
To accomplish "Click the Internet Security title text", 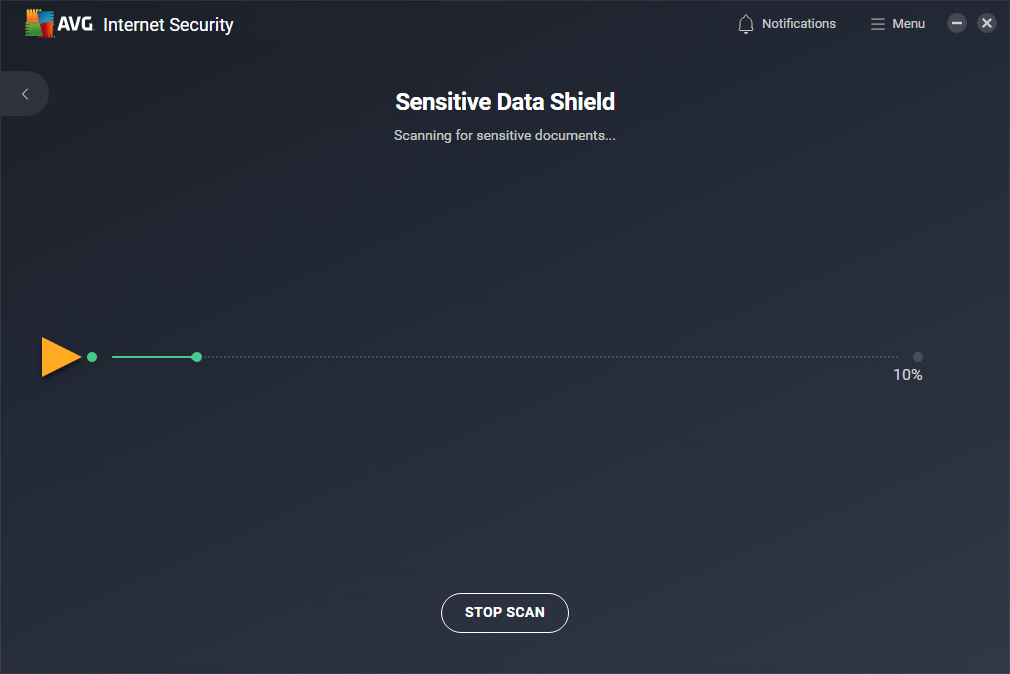I will click(x=168, y=25).
